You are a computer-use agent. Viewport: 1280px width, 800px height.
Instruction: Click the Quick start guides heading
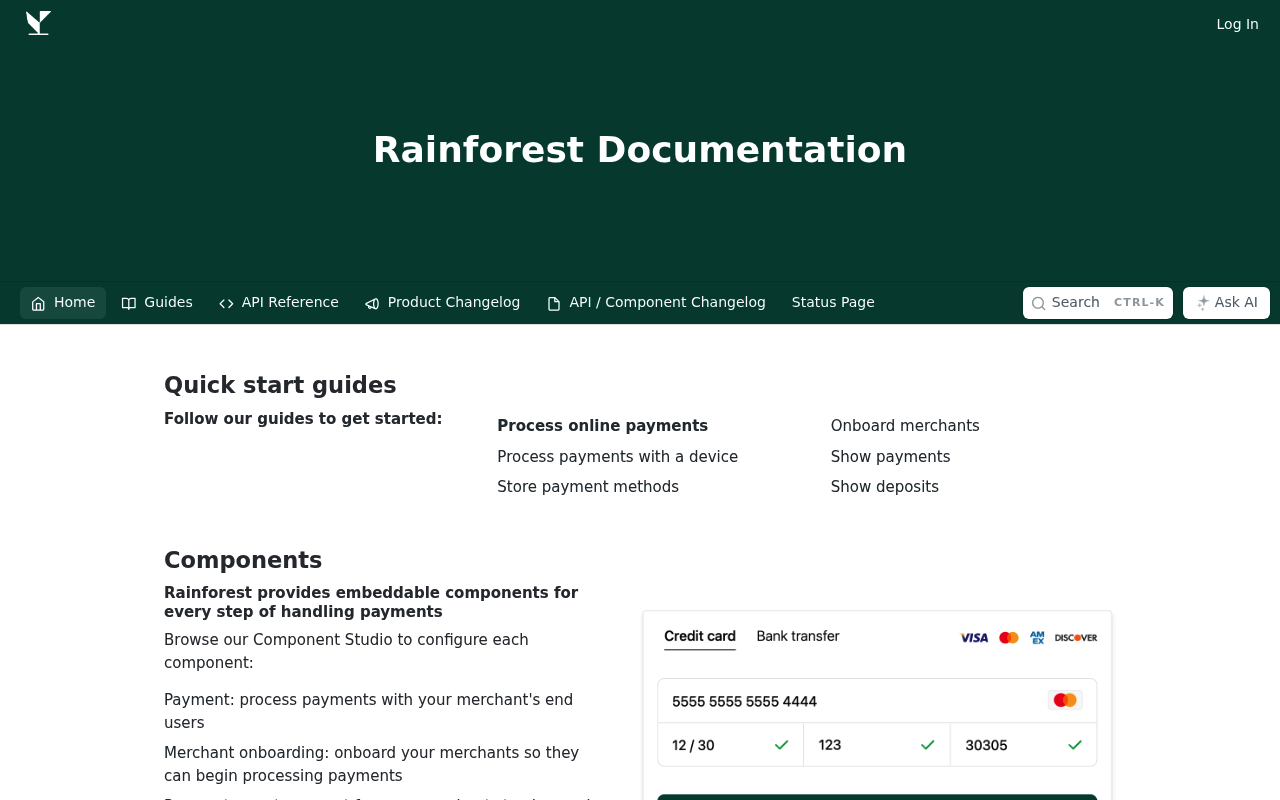point(280,385)
